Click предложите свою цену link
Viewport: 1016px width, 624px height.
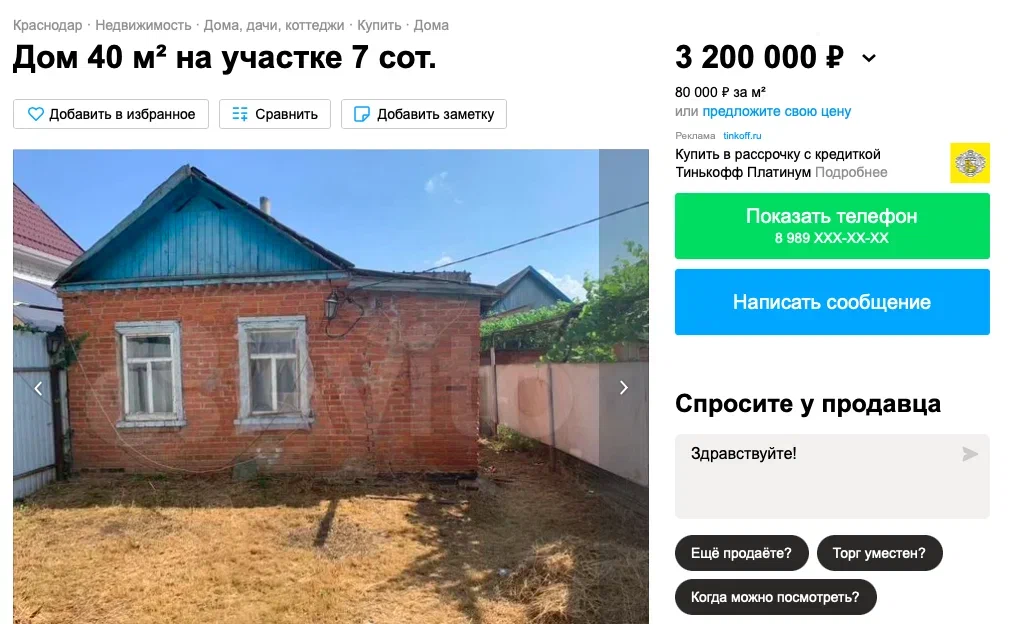[x=777, y=111]
